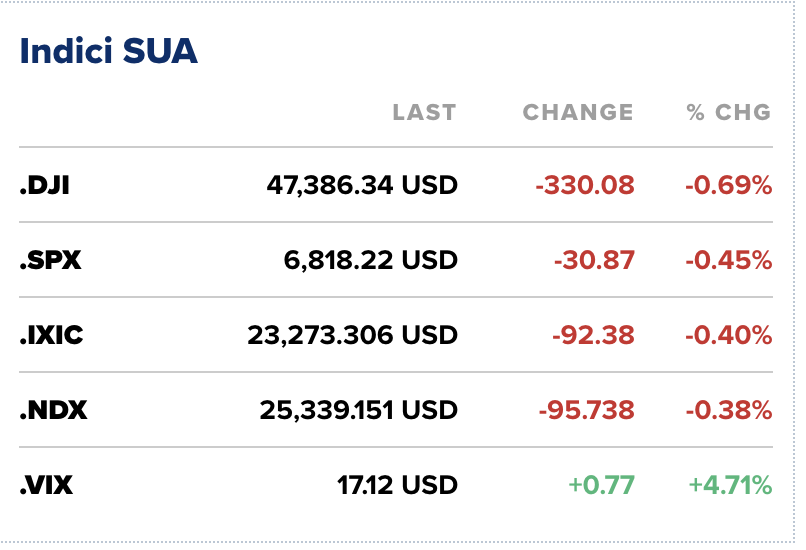
Task: Click the % CHG column header
Action: pyautogui.click(x=729, y=112)
